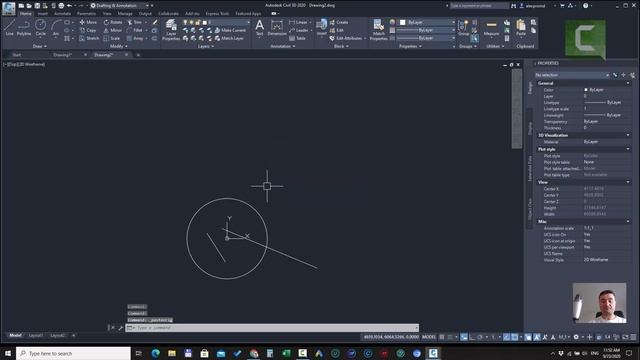
Task: Select the Dimension tool
Action: click(x=277, y=28)
